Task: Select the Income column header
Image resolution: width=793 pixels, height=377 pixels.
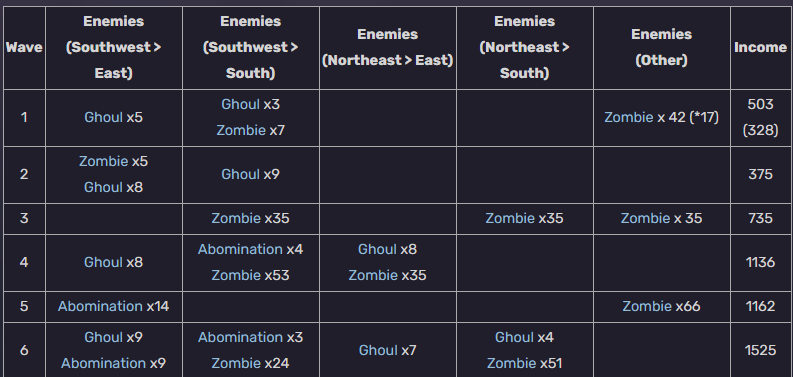Action: (760, 48)
